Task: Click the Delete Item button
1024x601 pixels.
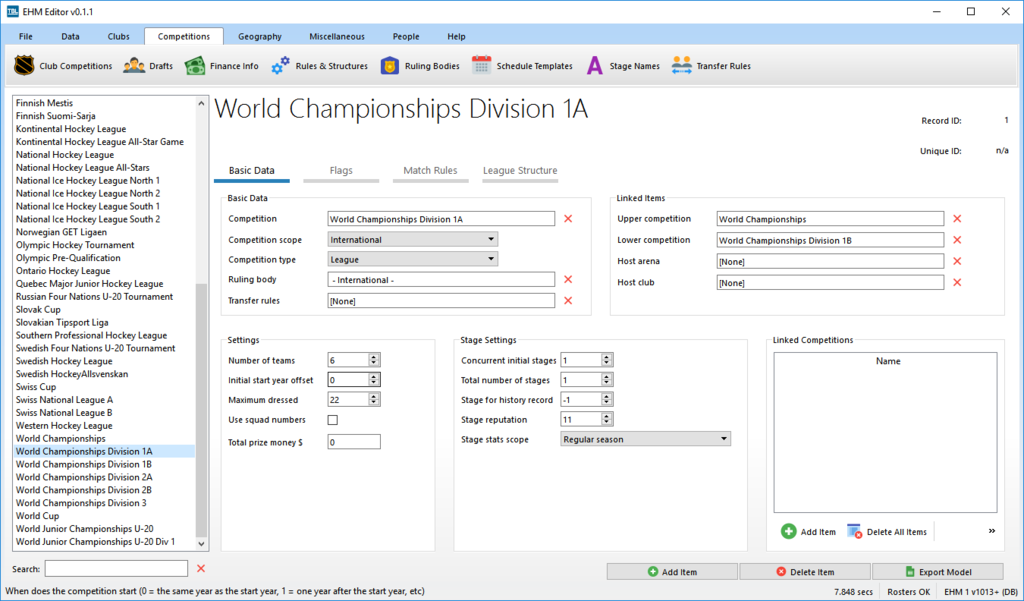Action: coord(805,572)
